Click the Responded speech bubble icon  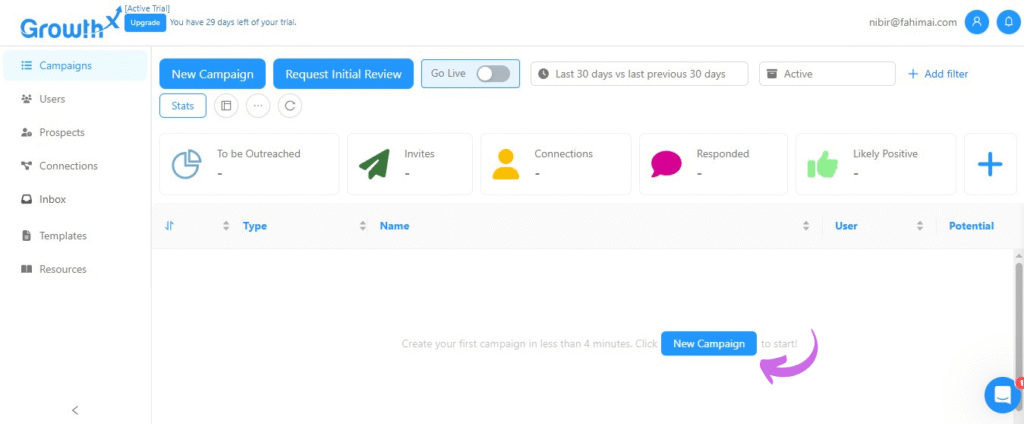point(666,165)
